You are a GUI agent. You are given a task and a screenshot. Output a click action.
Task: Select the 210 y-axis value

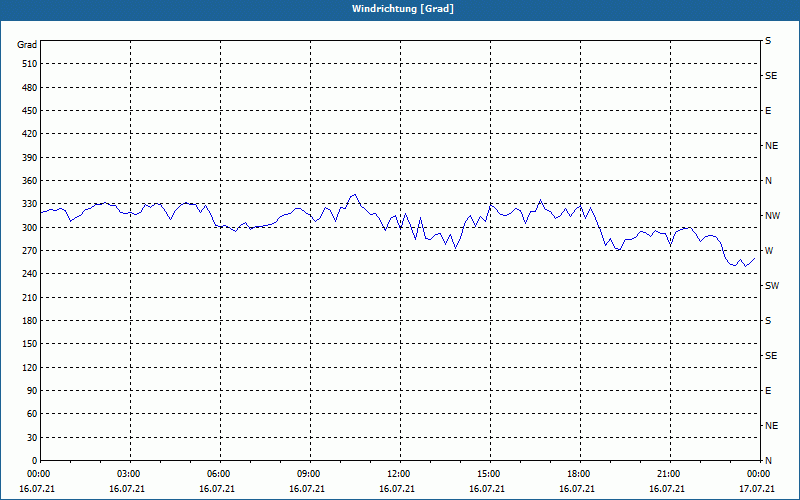click(x=30, y=297)
